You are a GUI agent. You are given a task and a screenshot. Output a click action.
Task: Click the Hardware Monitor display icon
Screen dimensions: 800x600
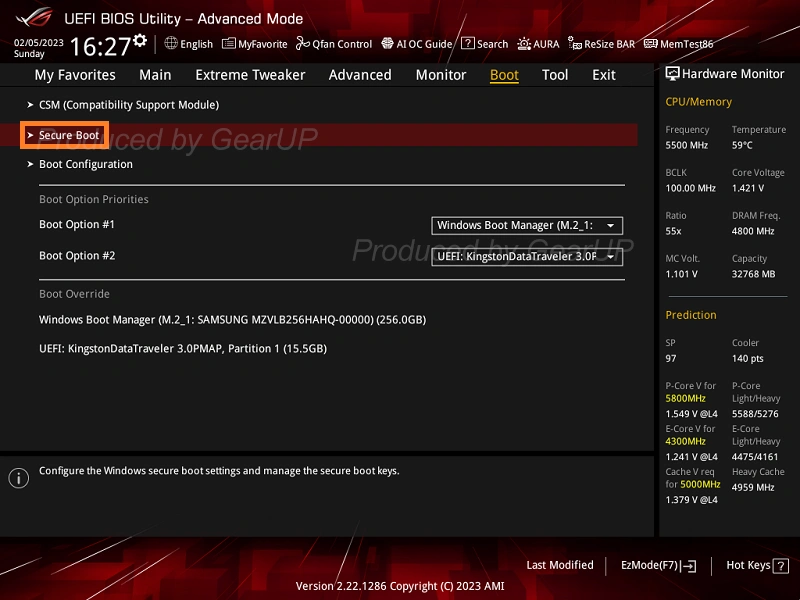click(x=672, y=74)
